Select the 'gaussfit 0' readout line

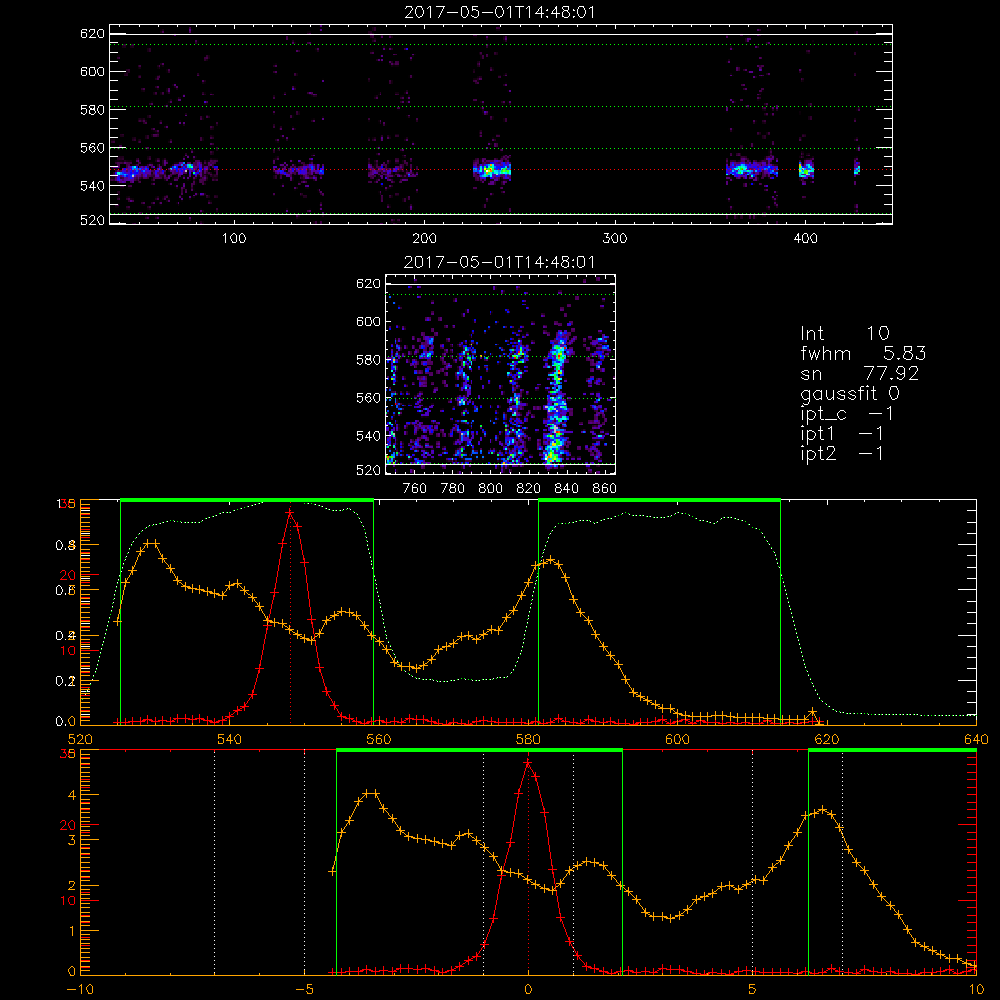click(850, 393)
